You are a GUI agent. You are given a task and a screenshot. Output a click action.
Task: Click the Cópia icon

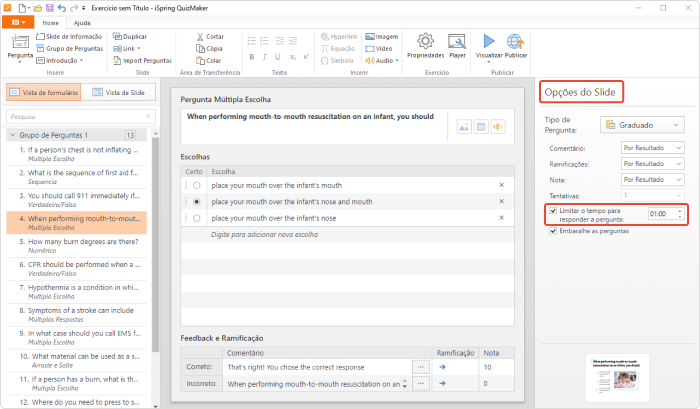click(x=200, y=49)
